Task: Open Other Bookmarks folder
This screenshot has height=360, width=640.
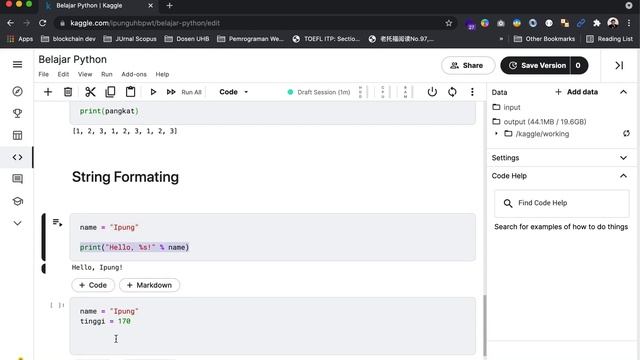Action: tap(544, 39)
